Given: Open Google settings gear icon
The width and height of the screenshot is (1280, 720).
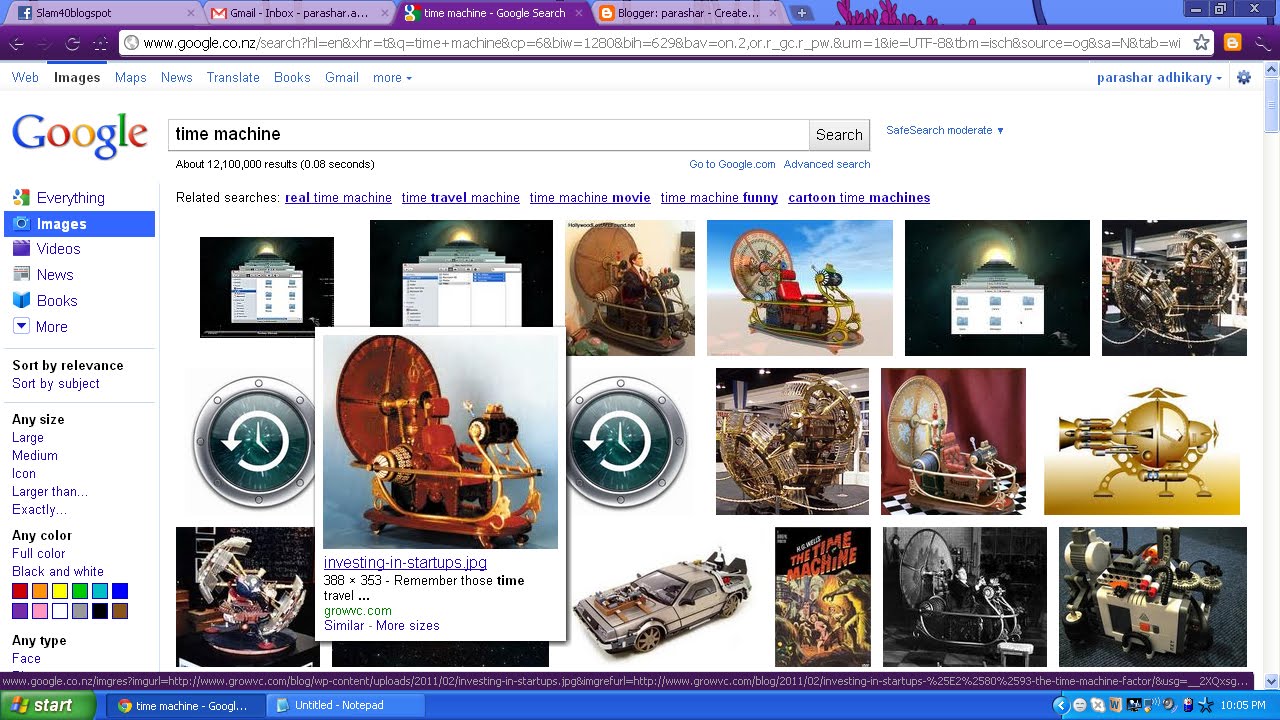Looking at the screenshot, I should 1244,78.
